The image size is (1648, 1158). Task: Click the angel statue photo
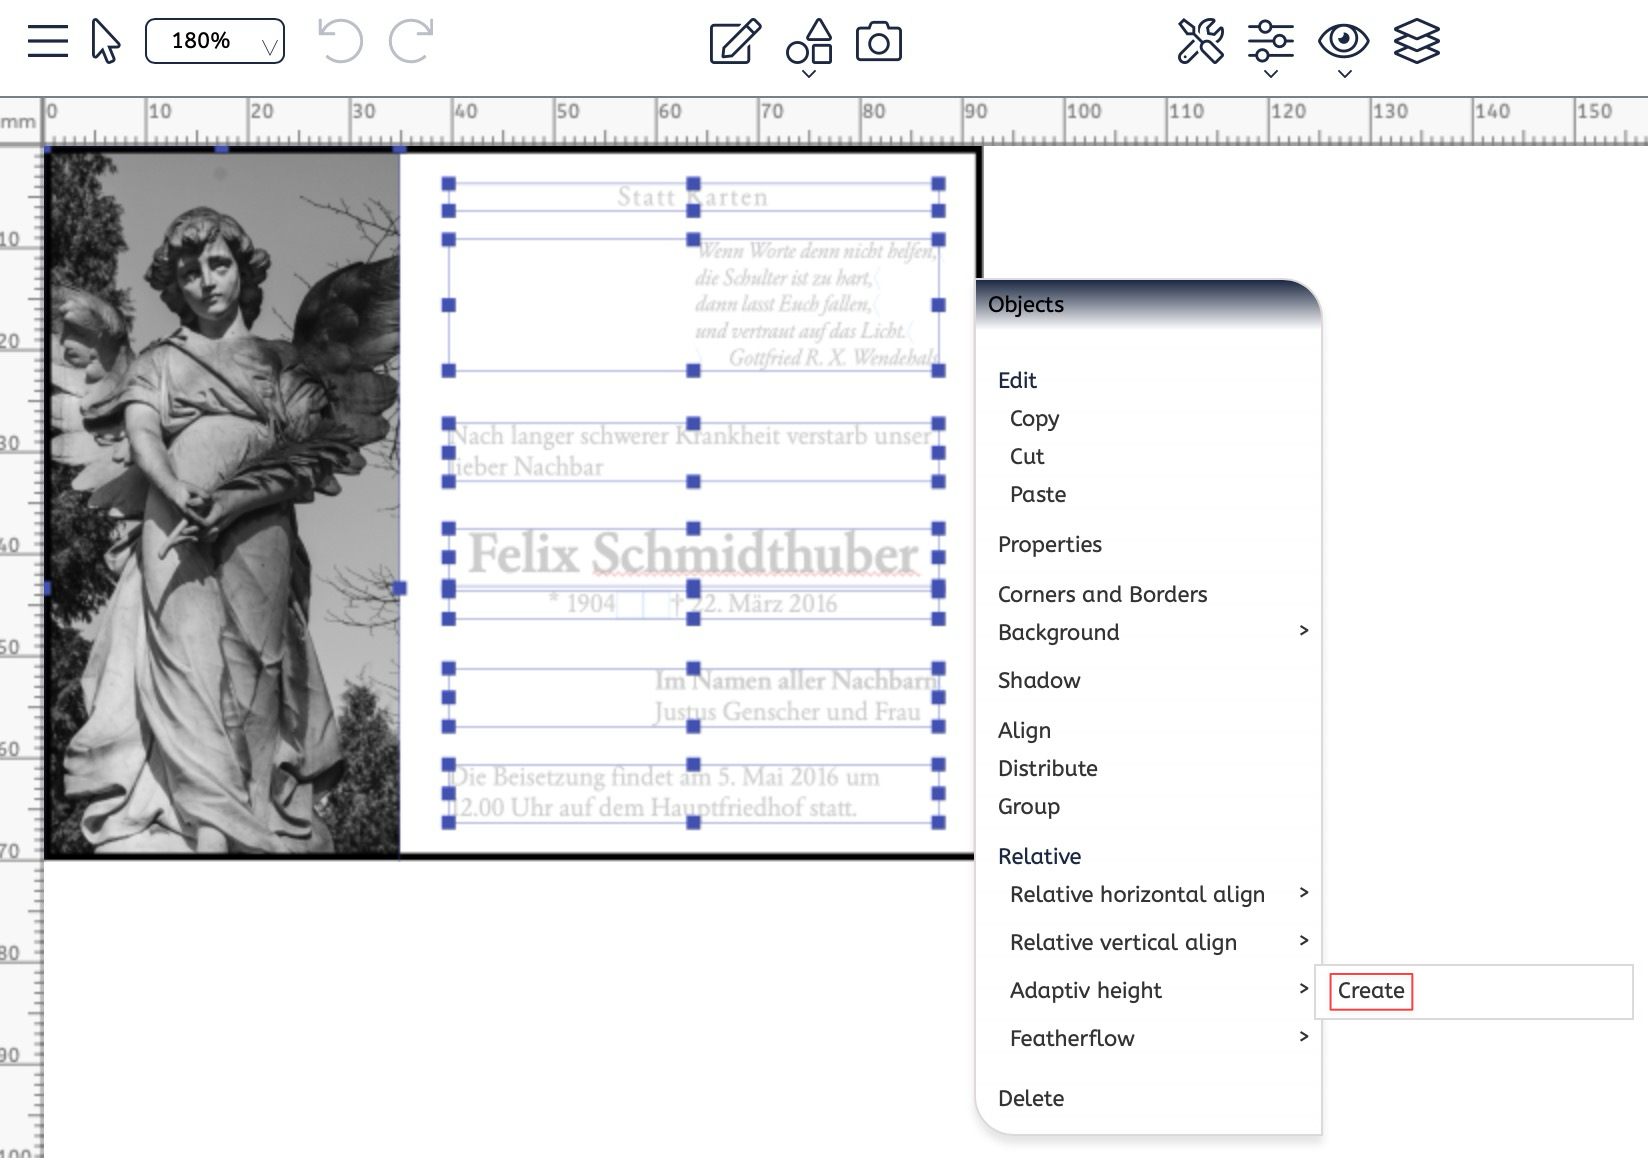click(x=222, y=500)
